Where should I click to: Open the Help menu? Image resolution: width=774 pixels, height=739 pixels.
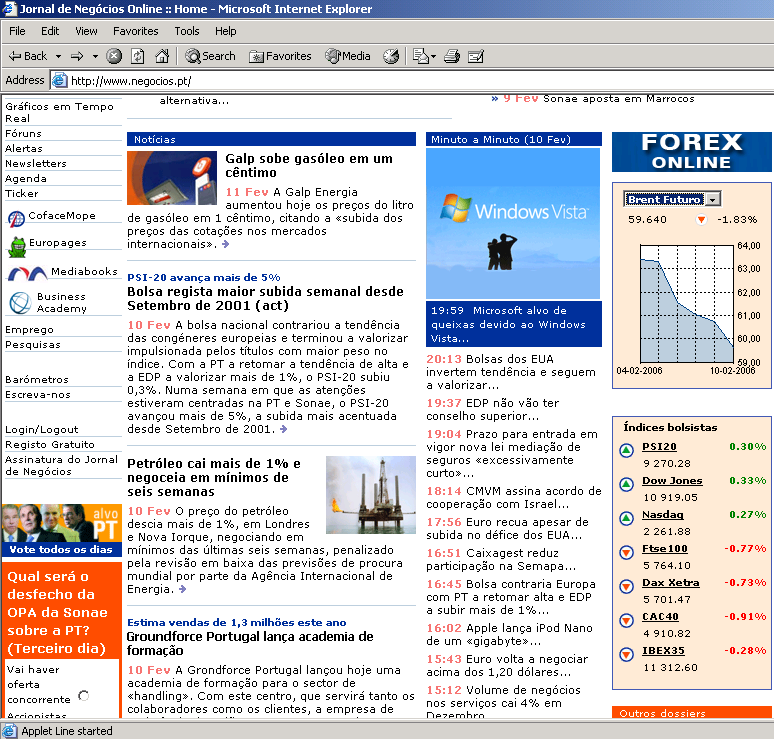pos(225,31)
